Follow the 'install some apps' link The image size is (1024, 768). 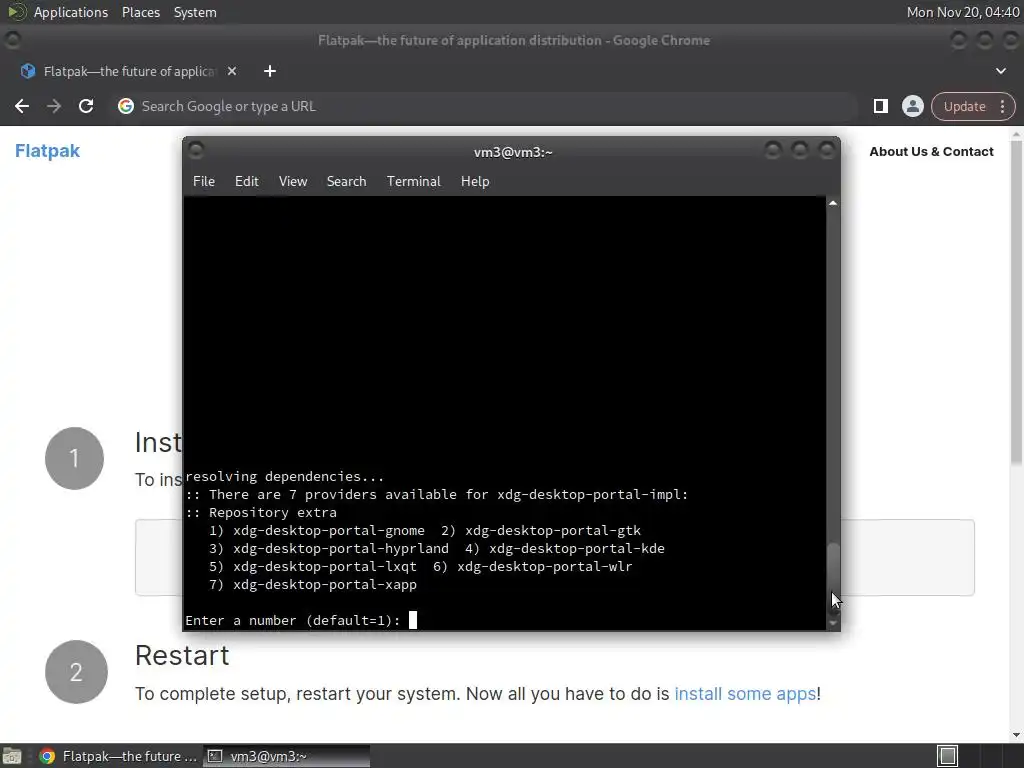[744, 694]
